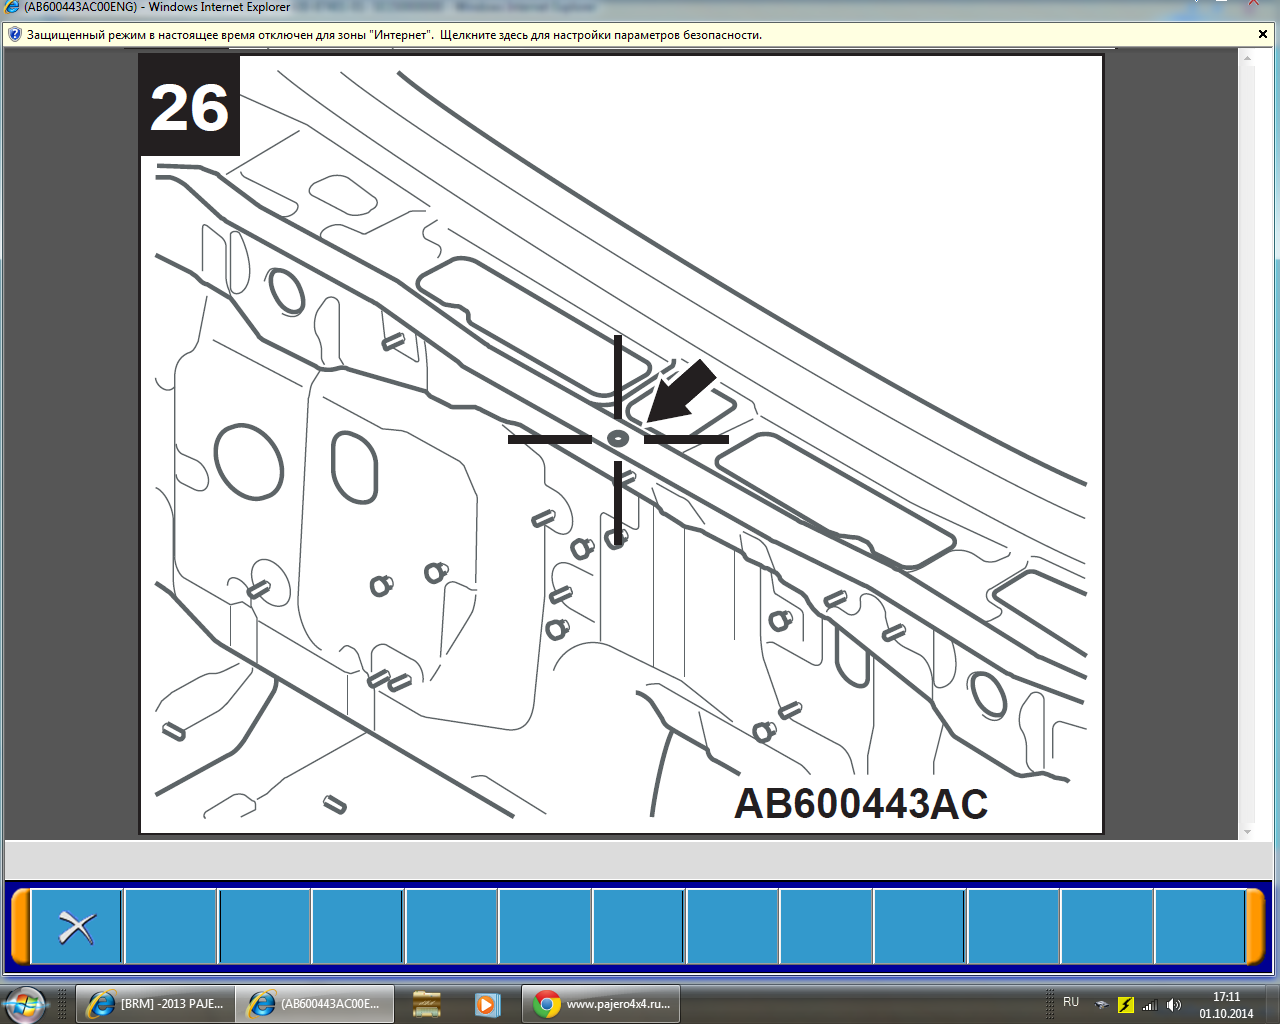Open the protected mode security settings message
1280x1024 pixels.
point(394,35)
